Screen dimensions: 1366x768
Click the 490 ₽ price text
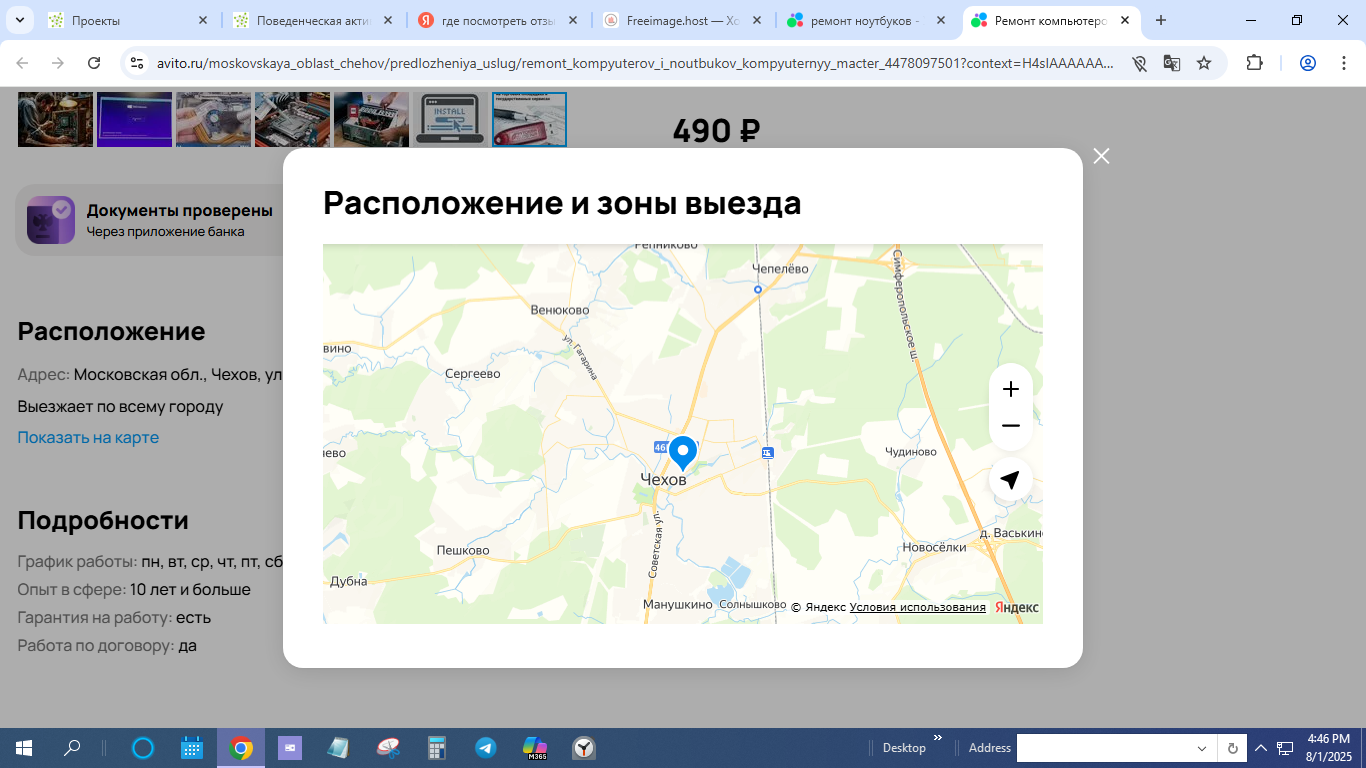(716, 131)
